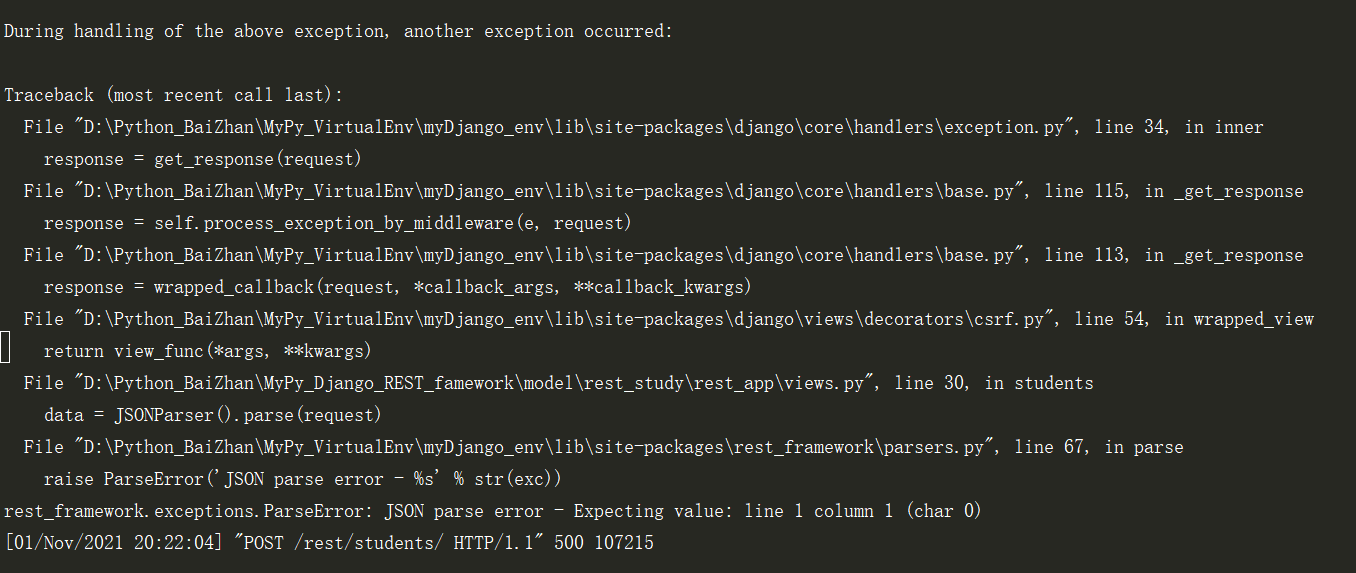Open rest_framework parsers.py file path
This screenshot has height=573, width=1356.
point(533,448)
